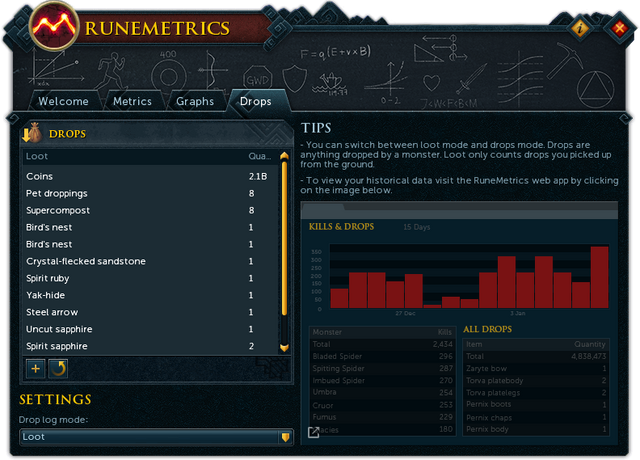Click the RuneMetrics logo emblem
This screenshot has height=460, width=640.
(x=53, y=26)
